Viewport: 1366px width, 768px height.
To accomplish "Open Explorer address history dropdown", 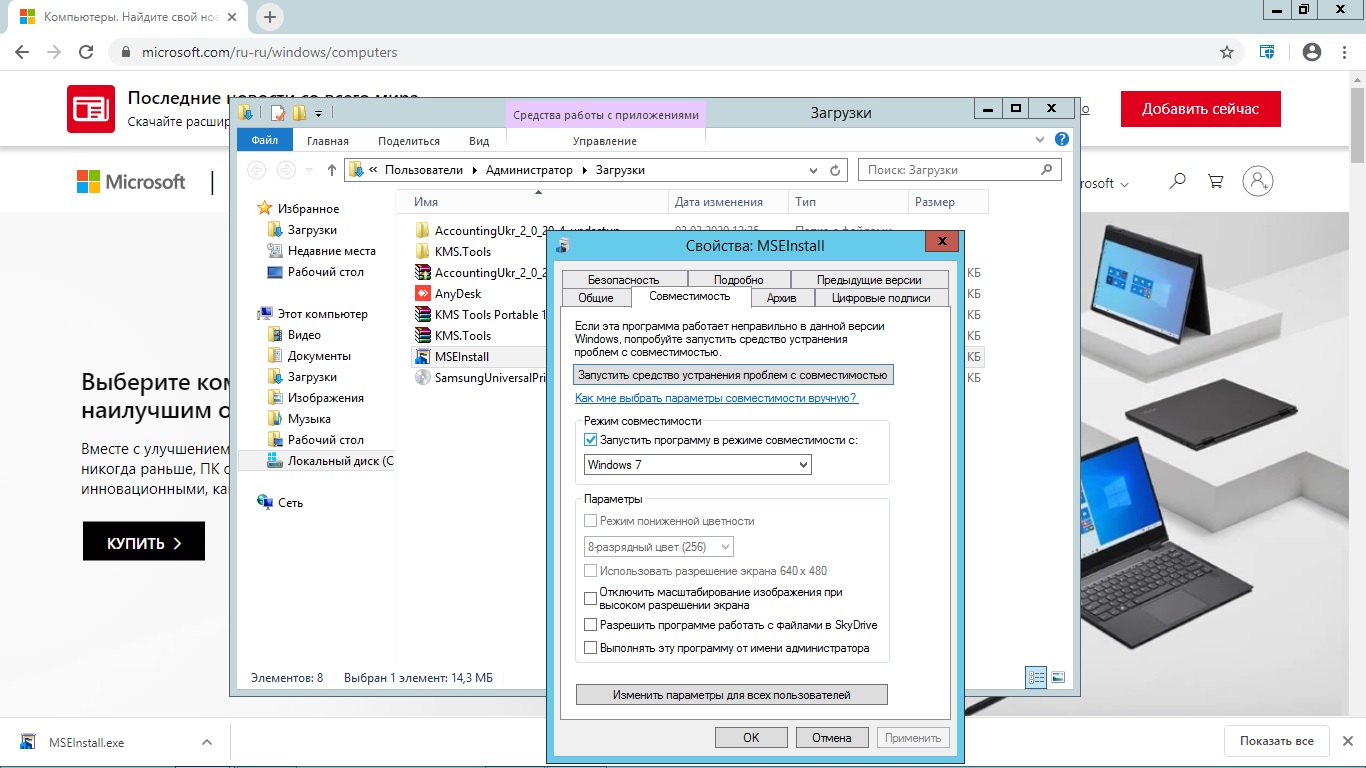I will 814,170.
